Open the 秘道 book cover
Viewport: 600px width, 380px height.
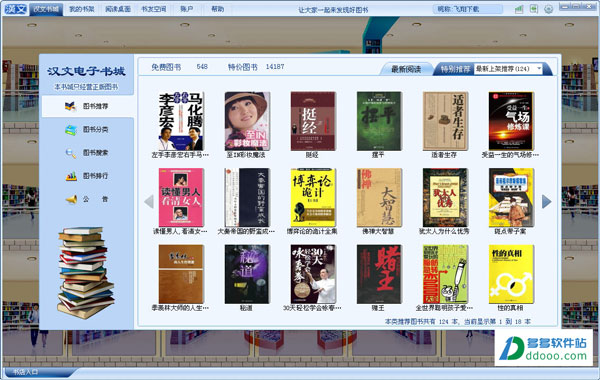click(247, 274)
